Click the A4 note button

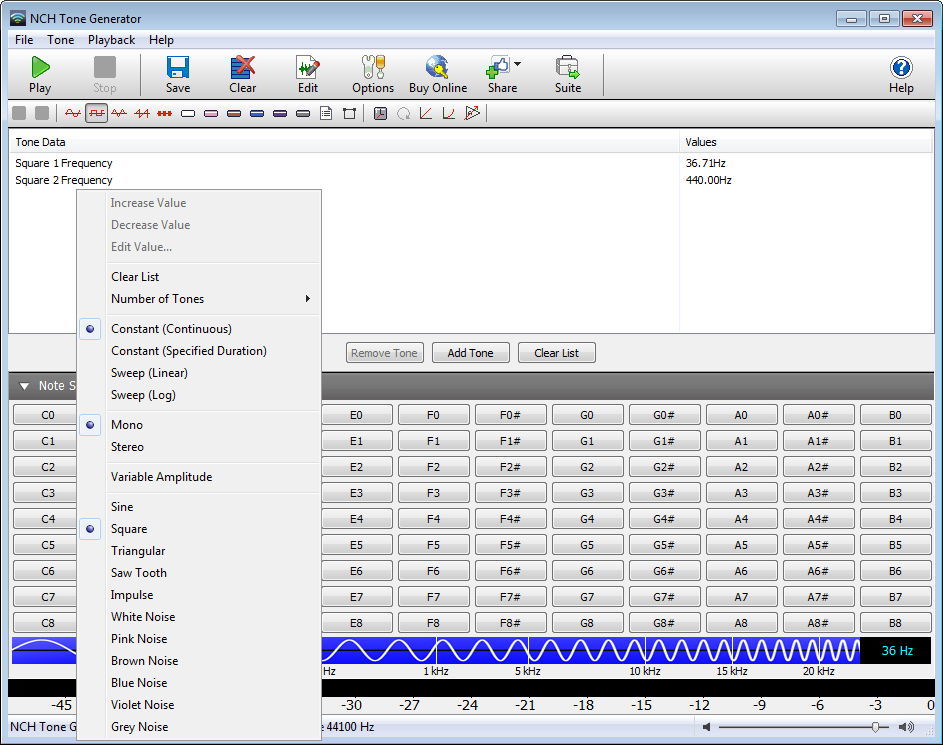741,519
